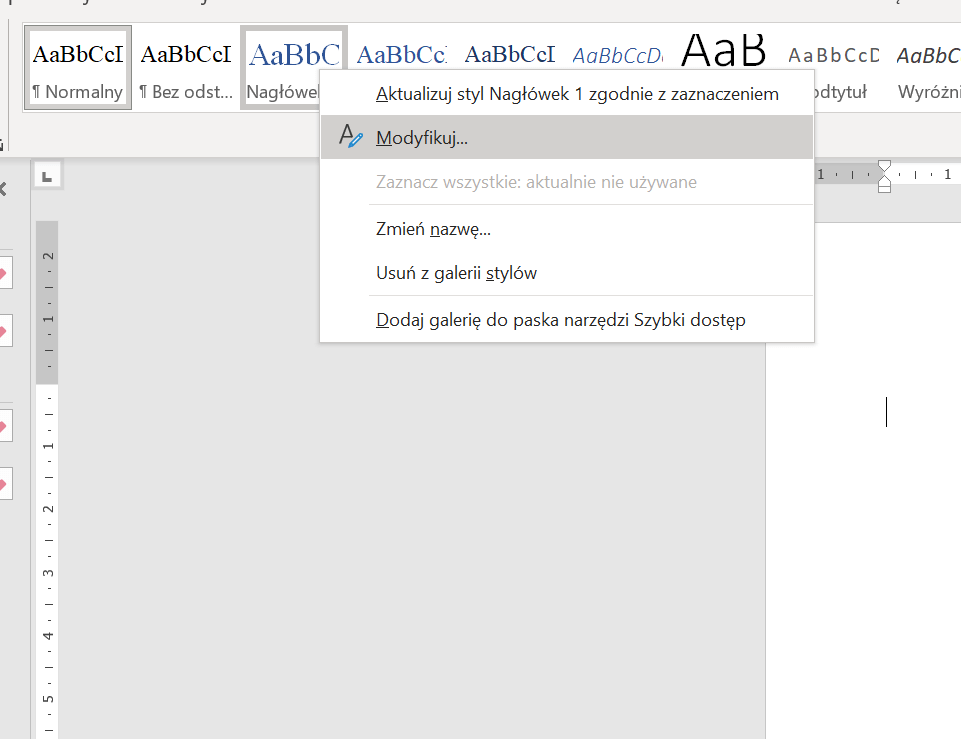Click the topmost pink icon in left pane

[3, 272]
